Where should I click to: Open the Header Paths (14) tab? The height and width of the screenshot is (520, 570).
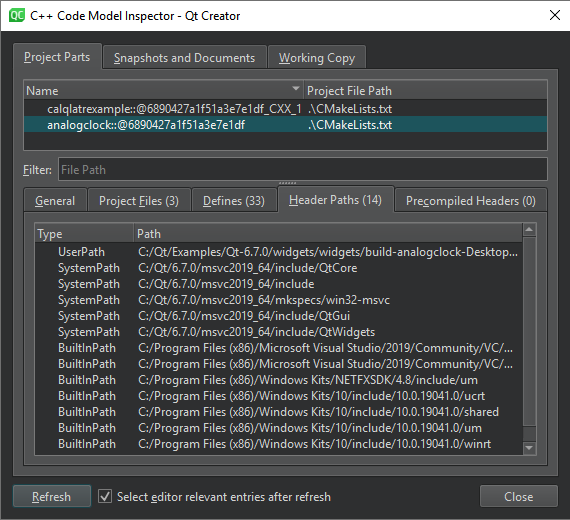(335, 200)
